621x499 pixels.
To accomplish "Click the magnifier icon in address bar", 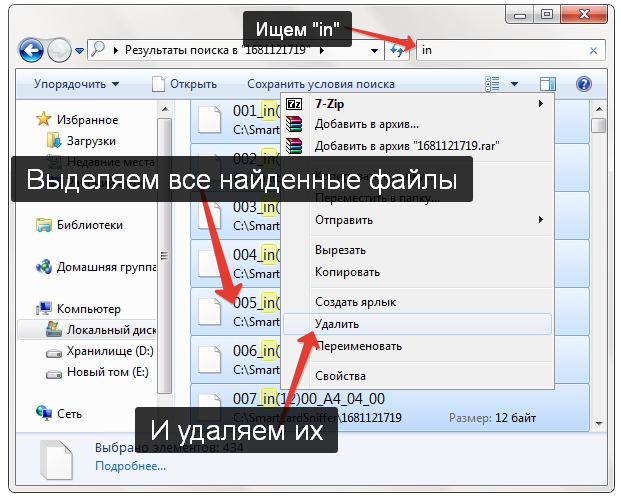I will pos(98,49).
